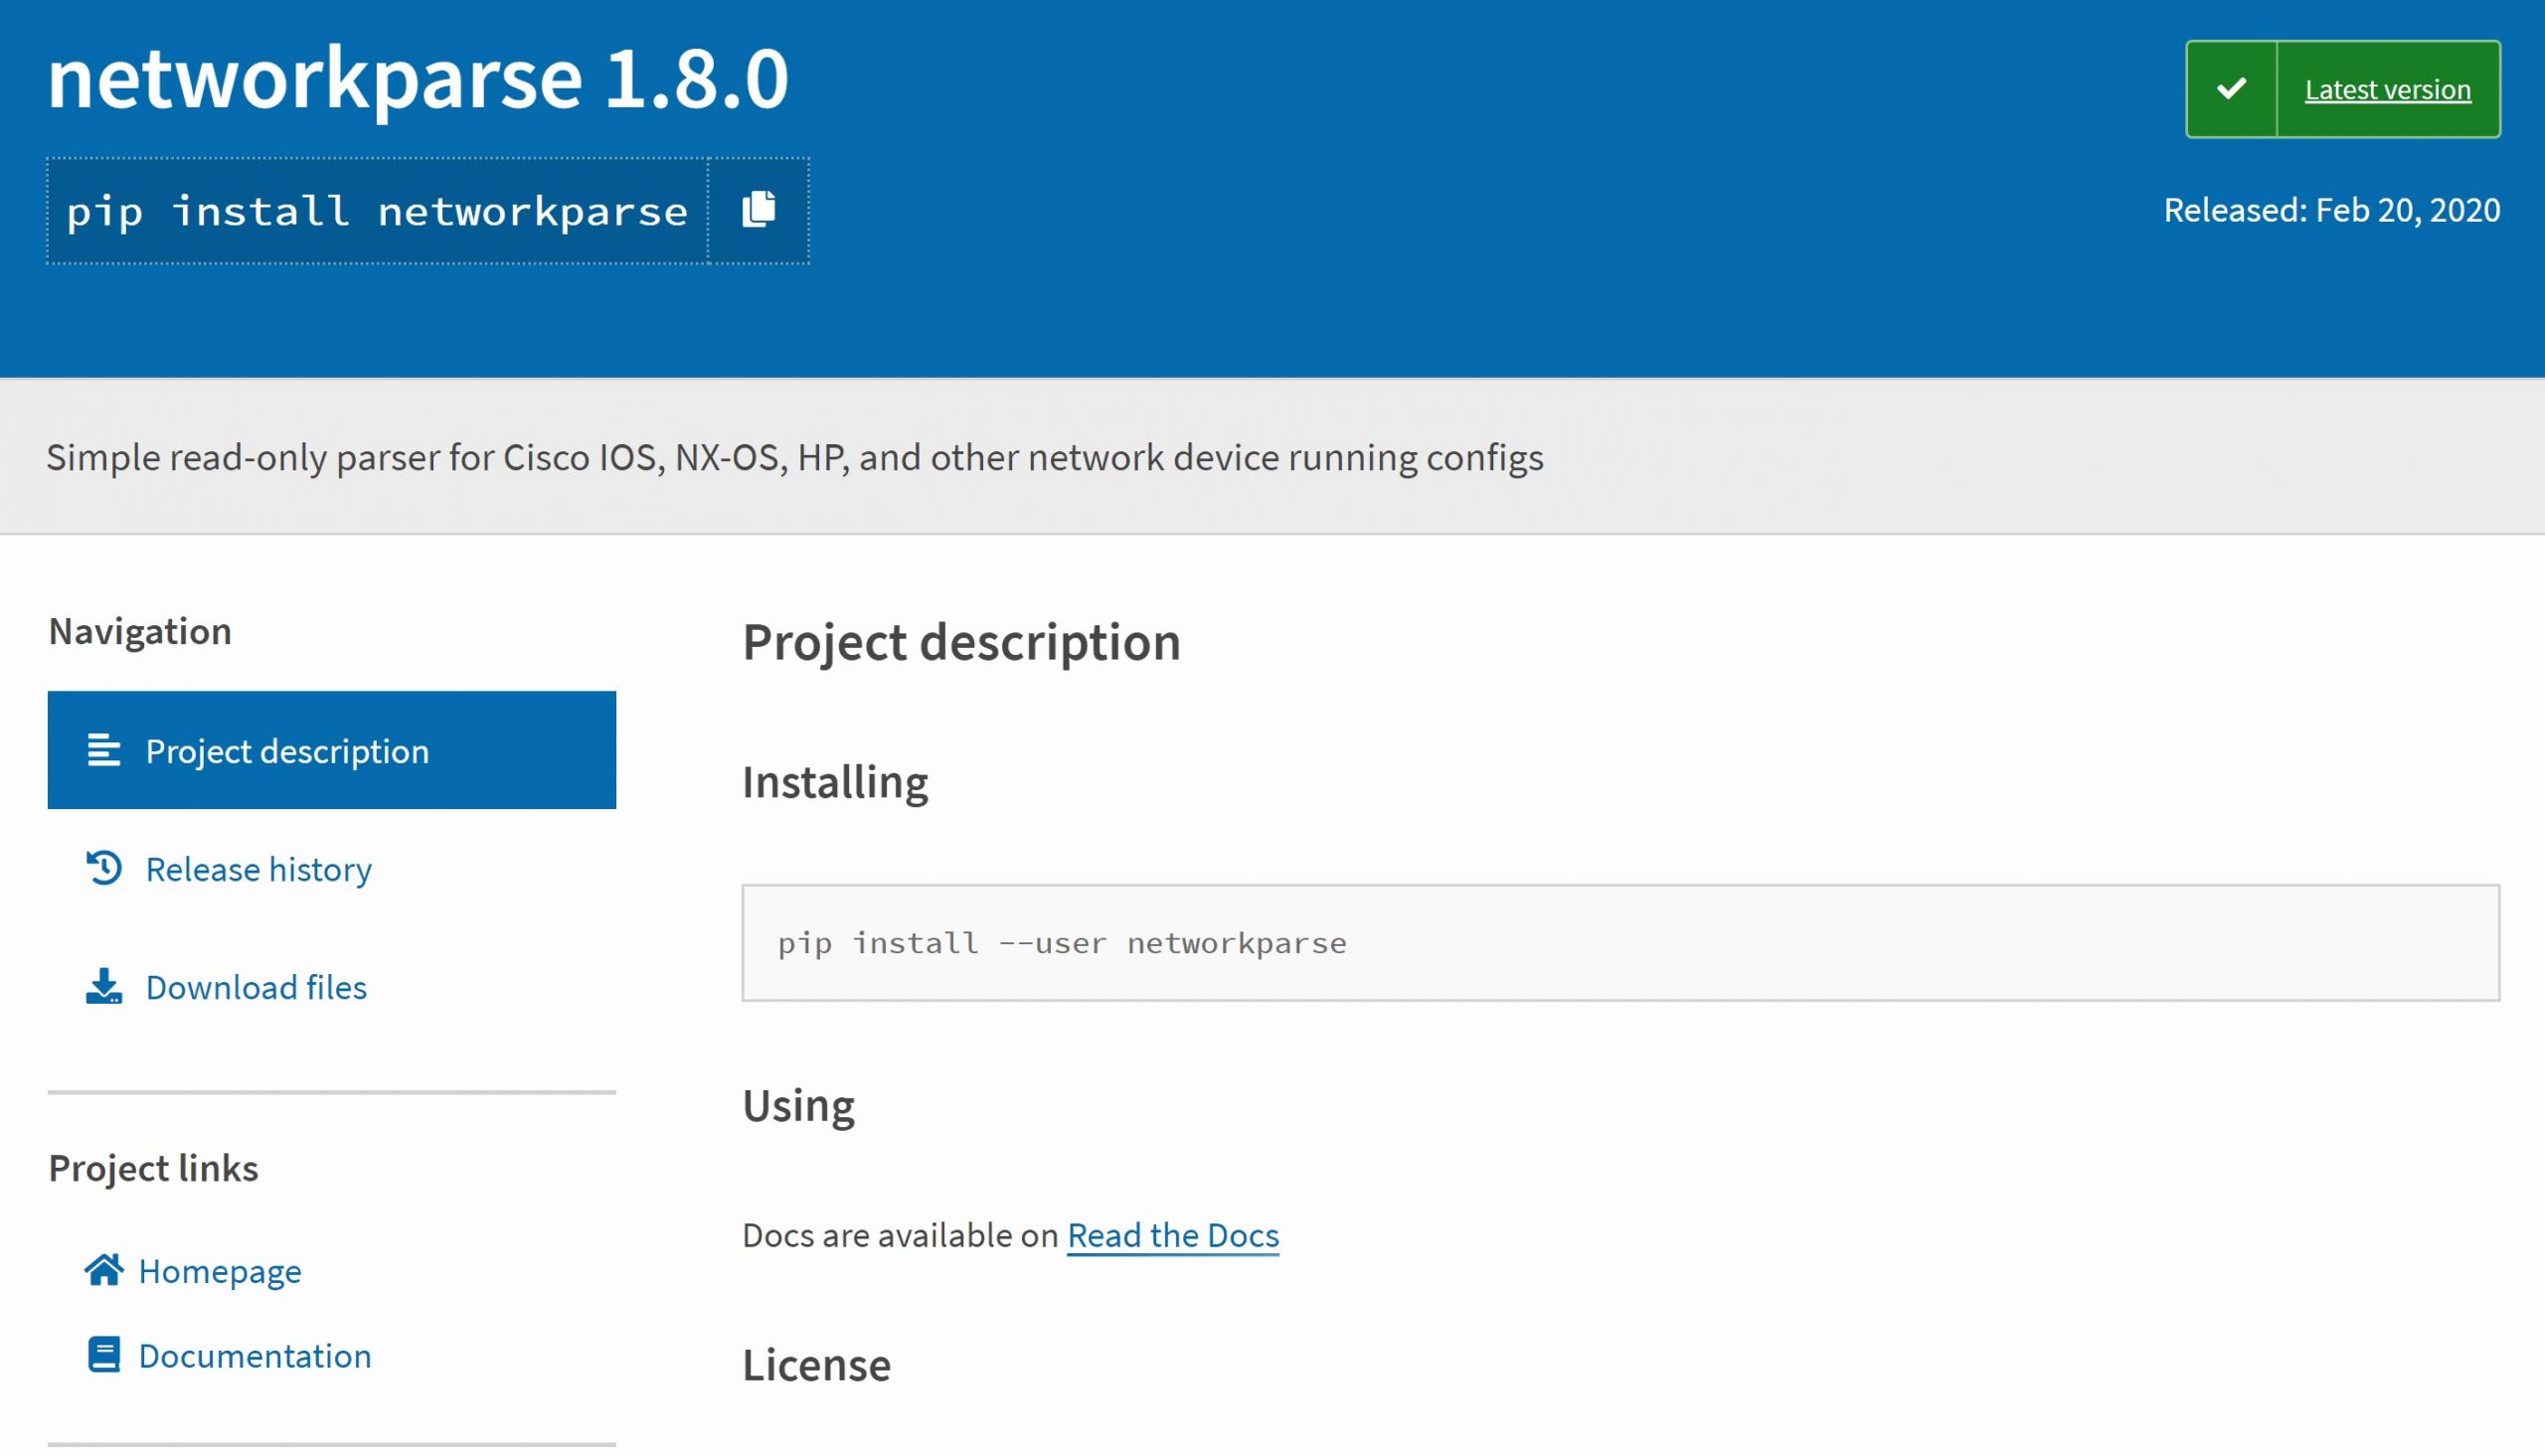Switch to Release history tab

(x=258, y=869)
